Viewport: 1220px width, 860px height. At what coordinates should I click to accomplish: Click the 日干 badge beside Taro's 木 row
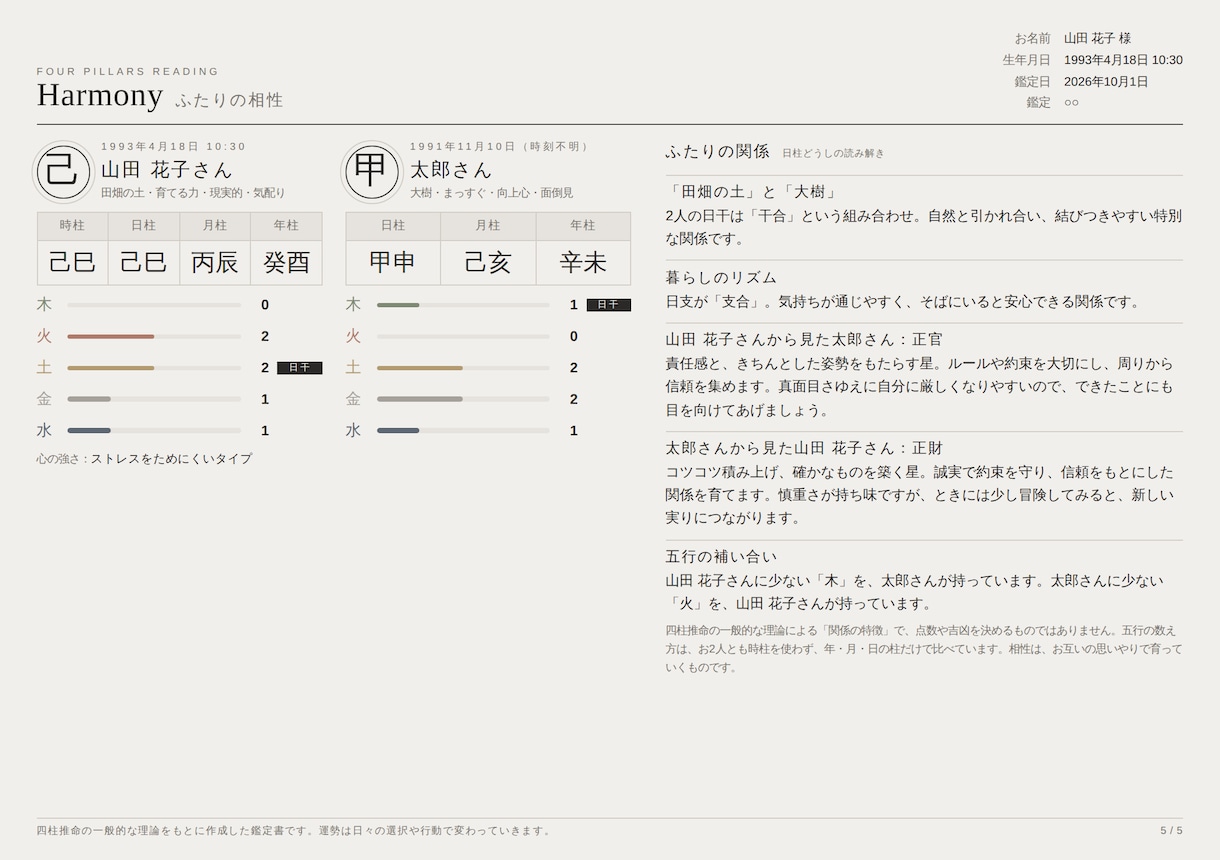tap(608, 305)
